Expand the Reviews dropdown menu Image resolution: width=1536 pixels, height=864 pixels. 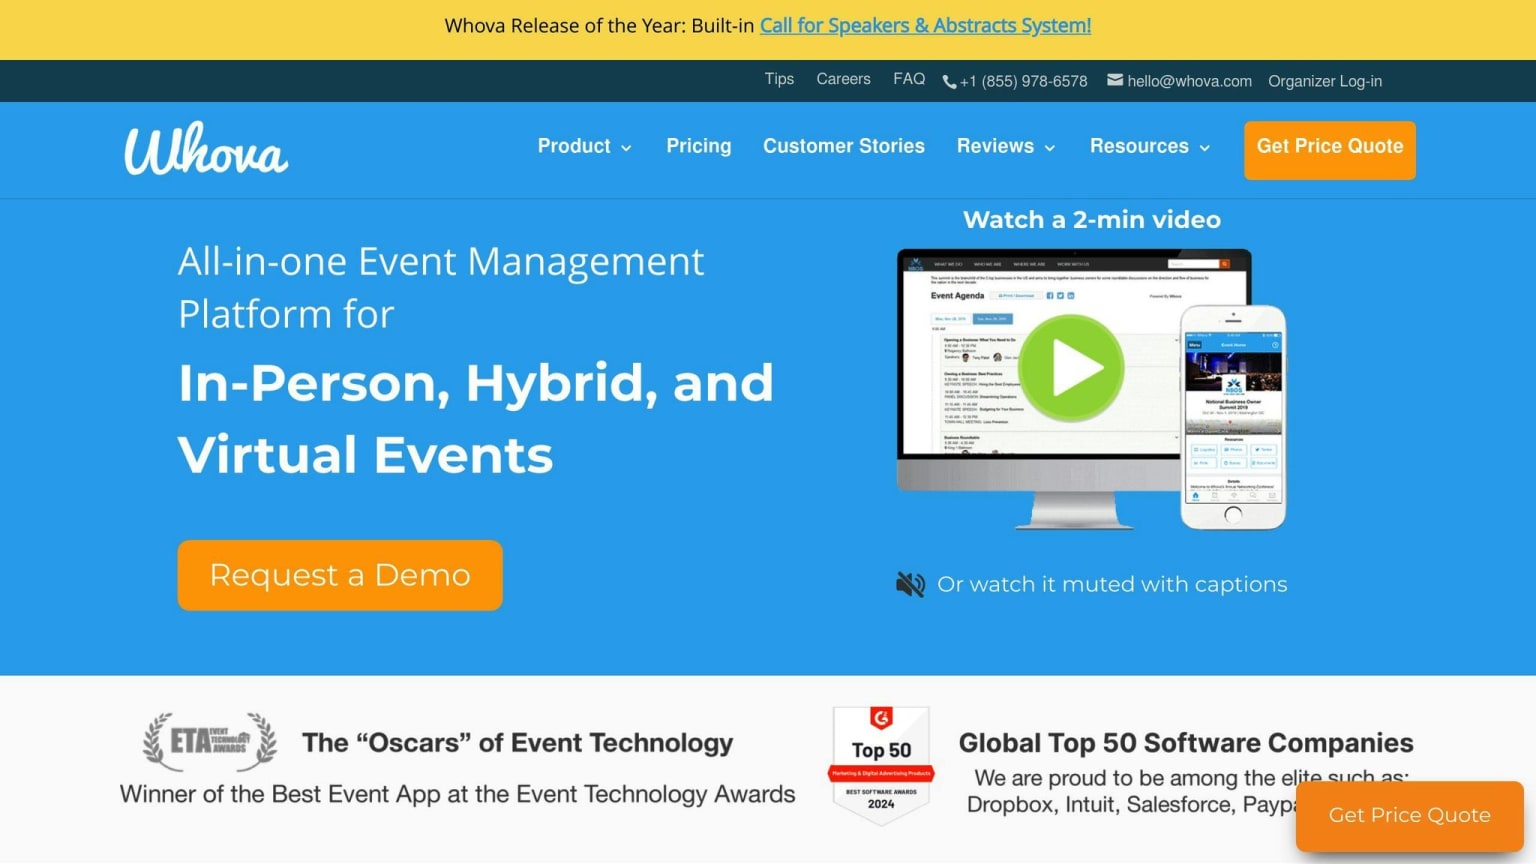pyautogui.click(x=1006, y=146)
